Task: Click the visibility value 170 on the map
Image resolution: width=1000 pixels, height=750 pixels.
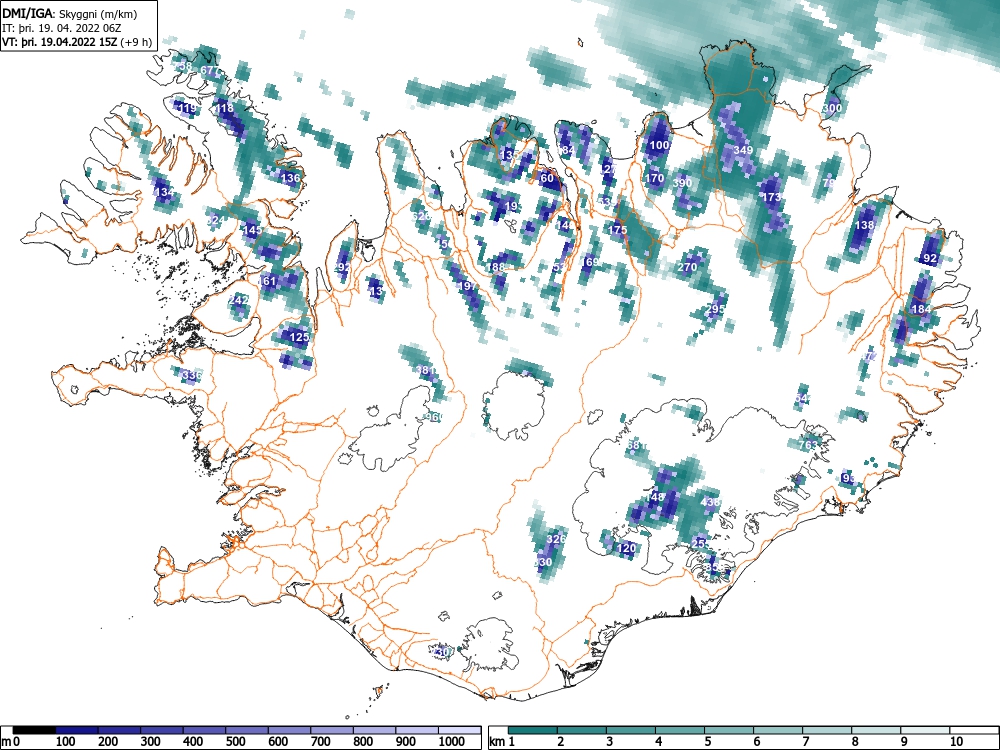Action: [x=654, y=178]
